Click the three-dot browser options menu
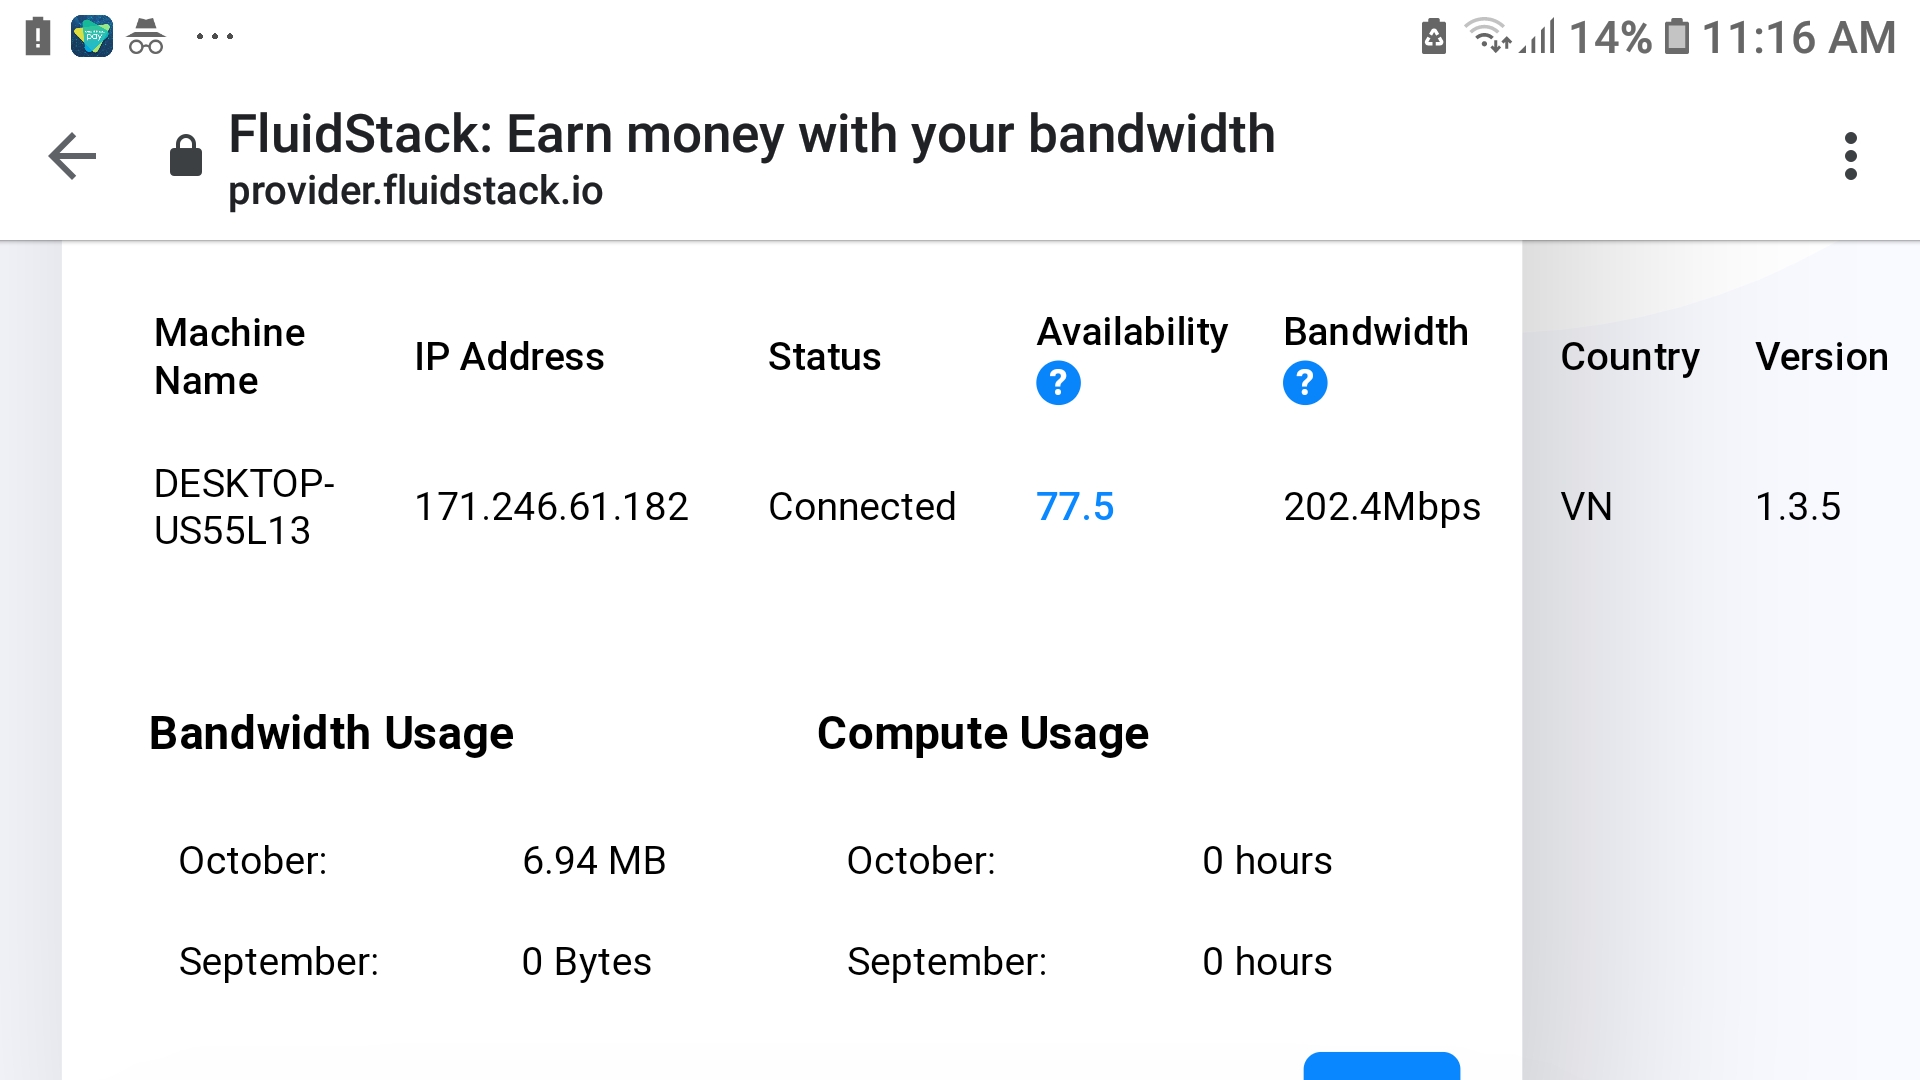This screenshot has height=1080, width=1920. point(1853,156)
